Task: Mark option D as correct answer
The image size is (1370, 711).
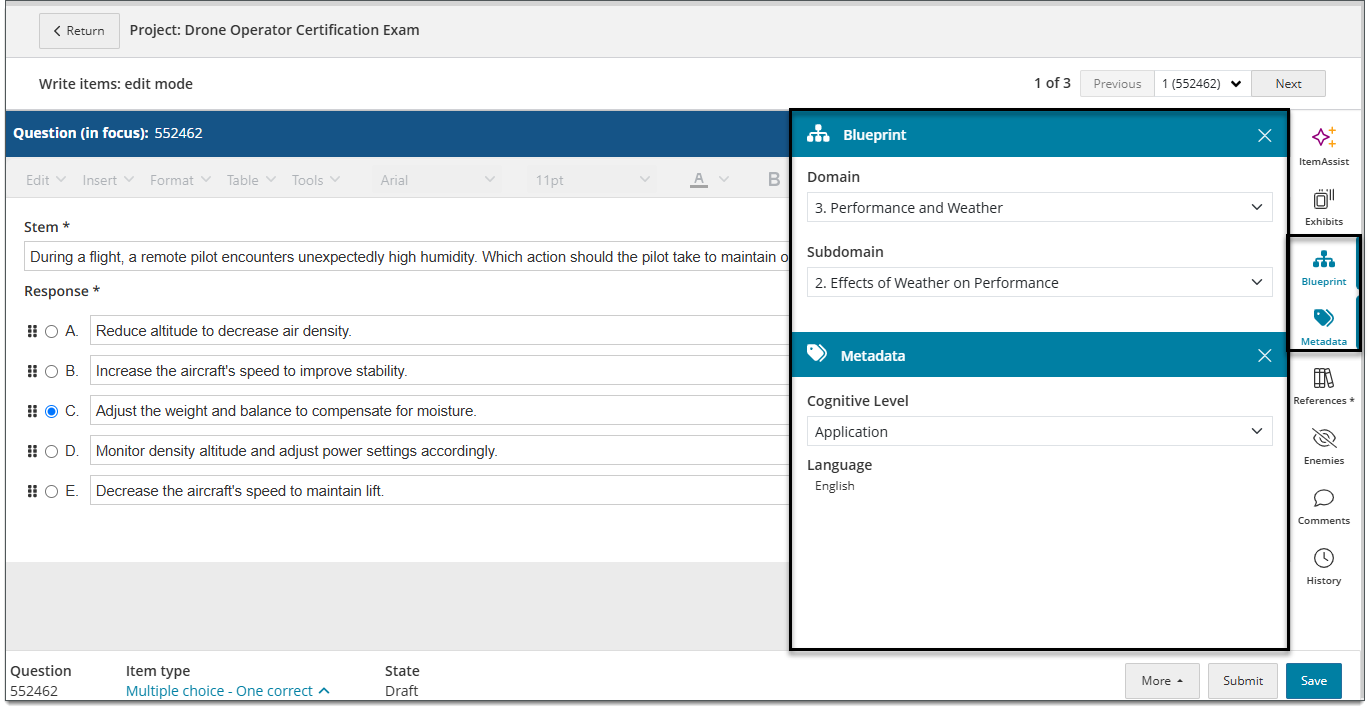Action: [x=52, y=451]
